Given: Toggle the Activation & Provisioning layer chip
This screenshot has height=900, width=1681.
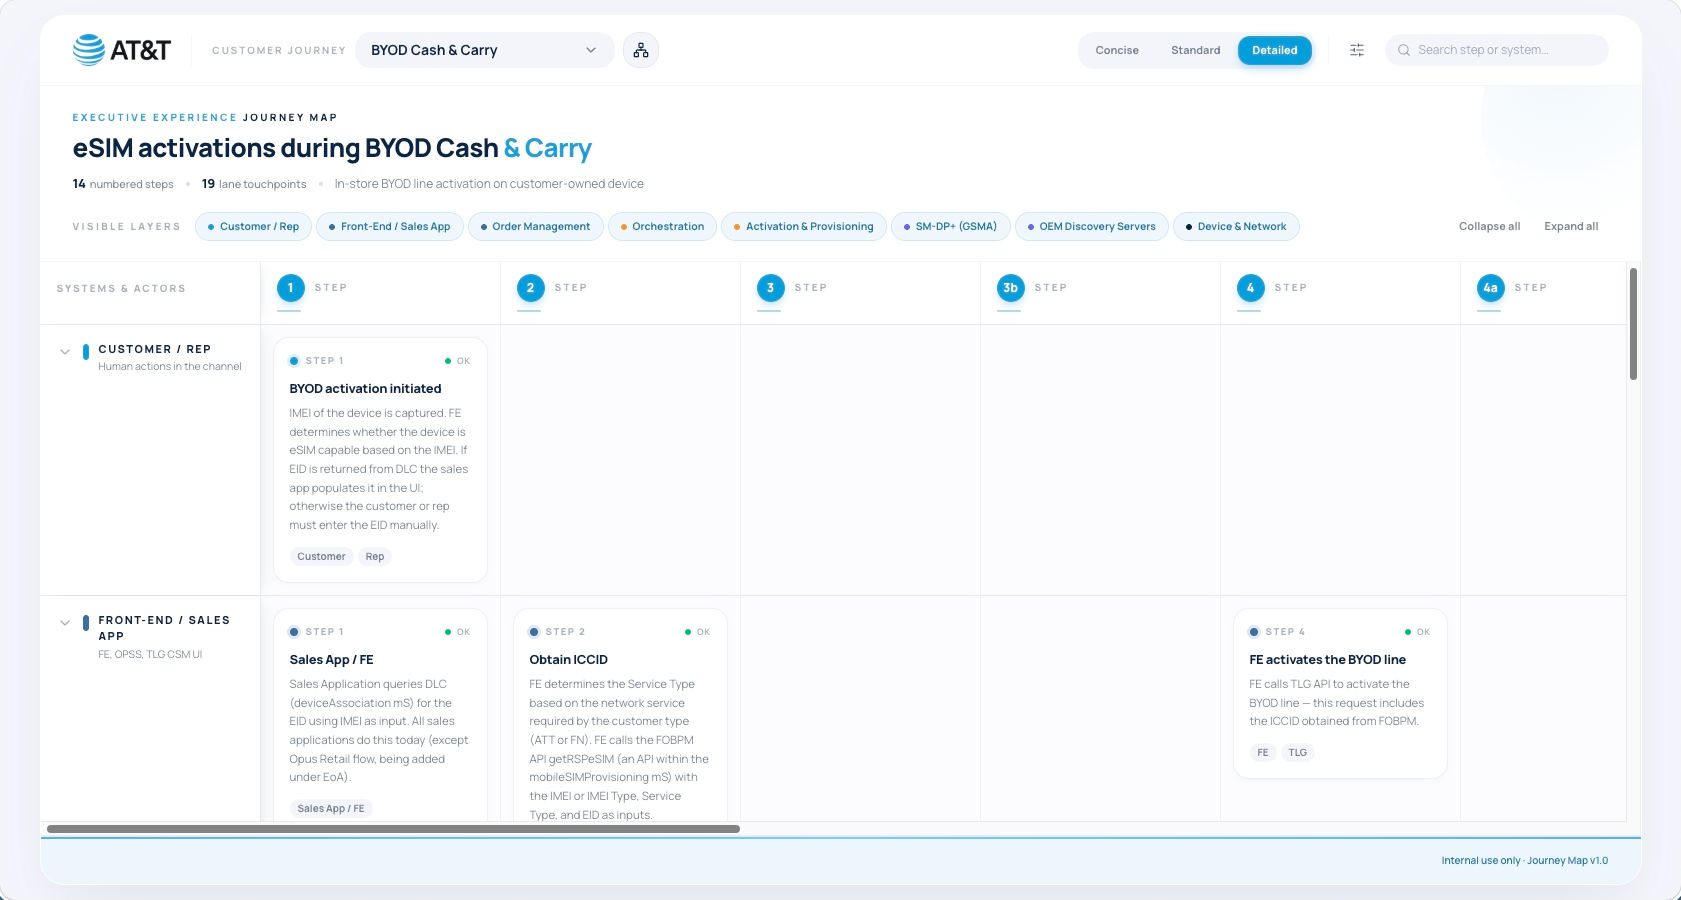Looking at the screenshot, I should coord(804,227).
